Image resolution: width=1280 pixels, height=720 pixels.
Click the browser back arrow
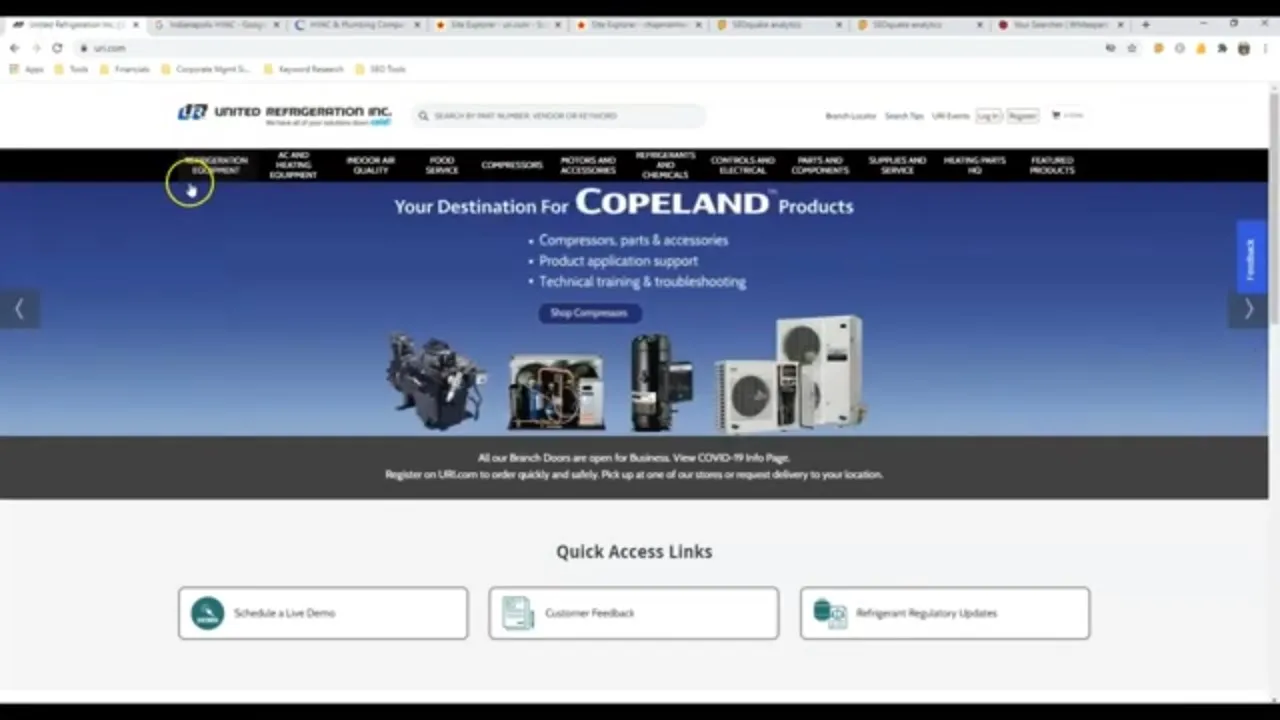pos(14,48)
